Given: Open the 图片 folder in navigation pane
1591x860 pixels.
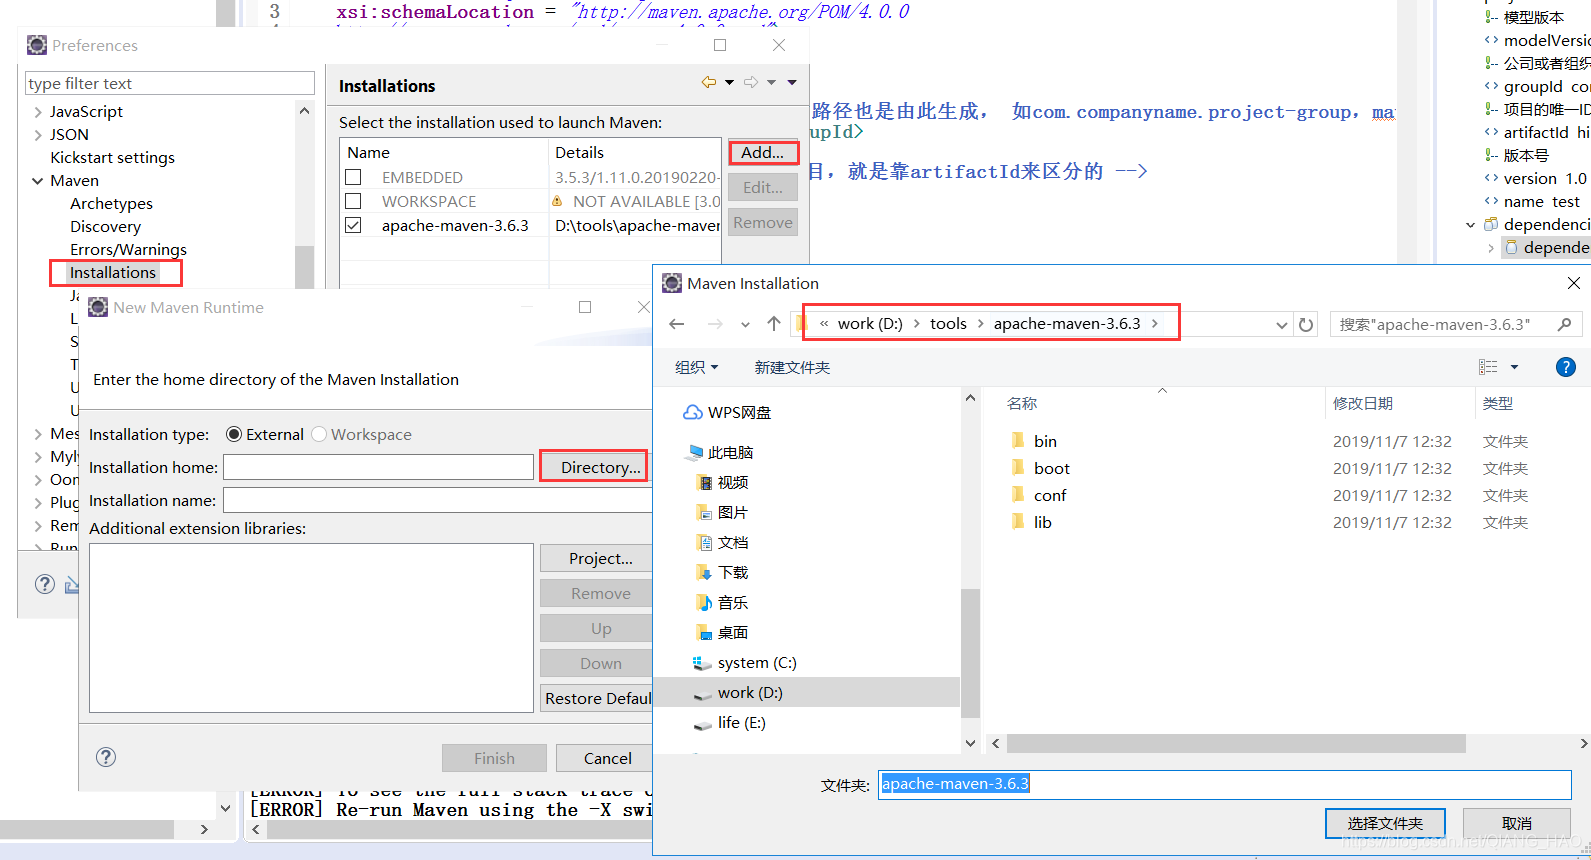Looking at the screenshot, I should (722, 512).
